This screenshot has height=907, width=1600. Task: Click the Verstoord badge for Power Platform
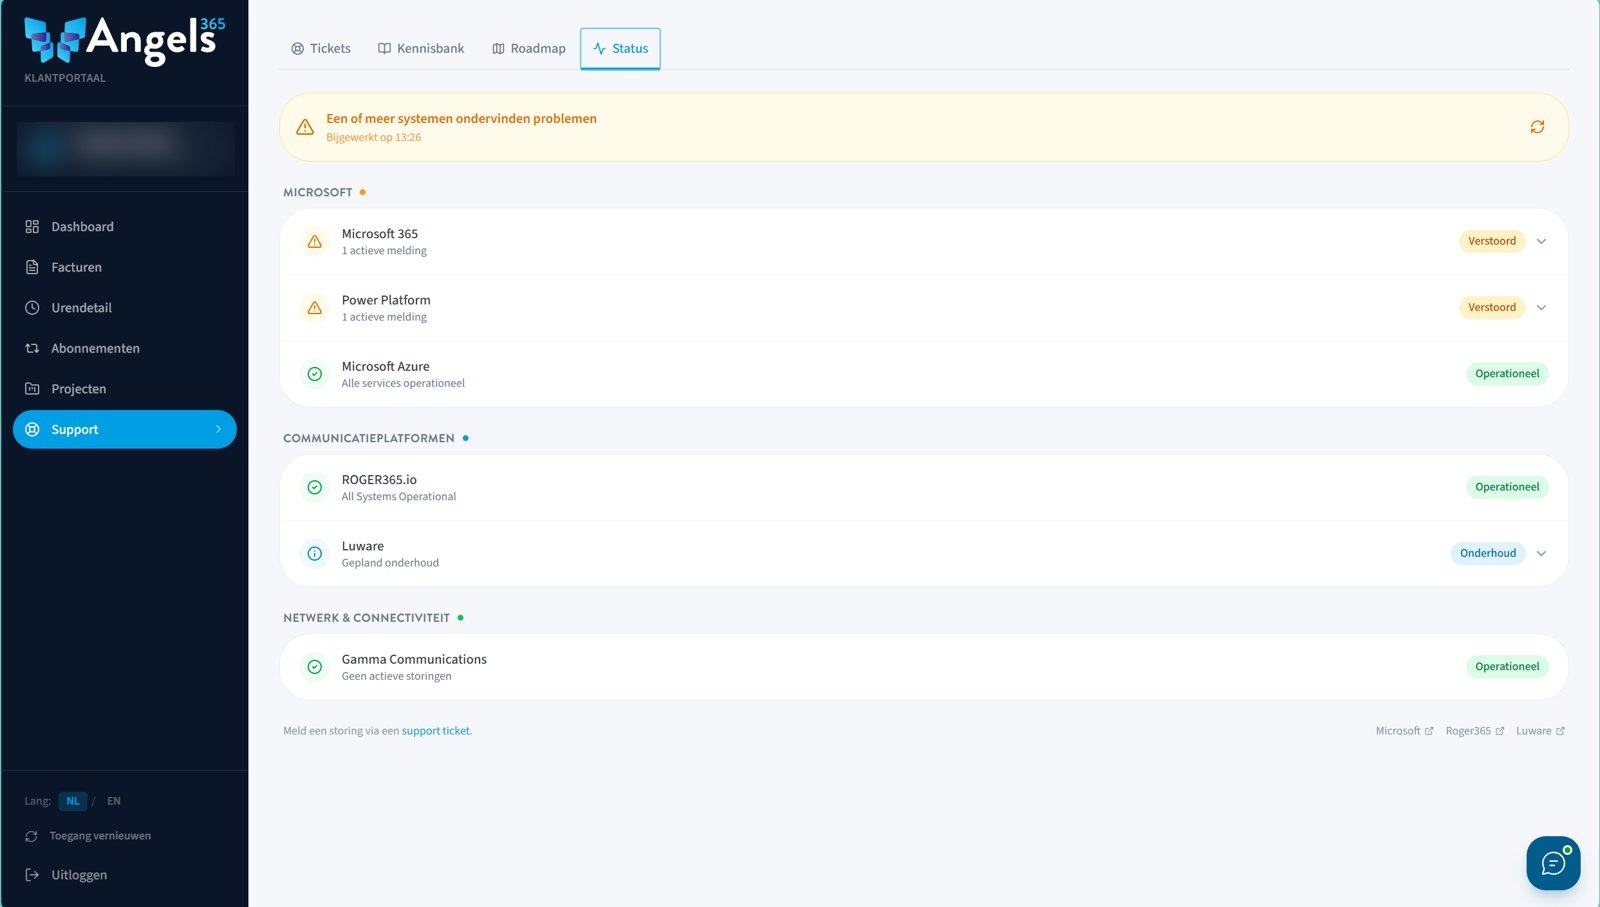click(1492, 307)
